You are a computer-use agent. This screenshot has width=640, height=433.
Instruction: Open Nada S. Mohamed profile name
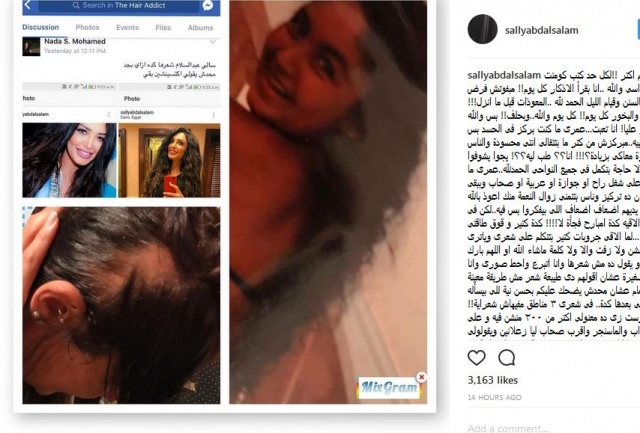(75, 41)
